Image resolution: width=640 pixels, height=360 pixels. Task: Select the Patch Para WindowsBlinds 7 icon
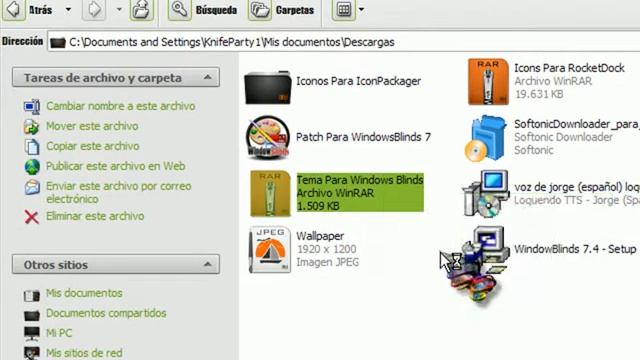pyautogui.click(x=268, y=138)
